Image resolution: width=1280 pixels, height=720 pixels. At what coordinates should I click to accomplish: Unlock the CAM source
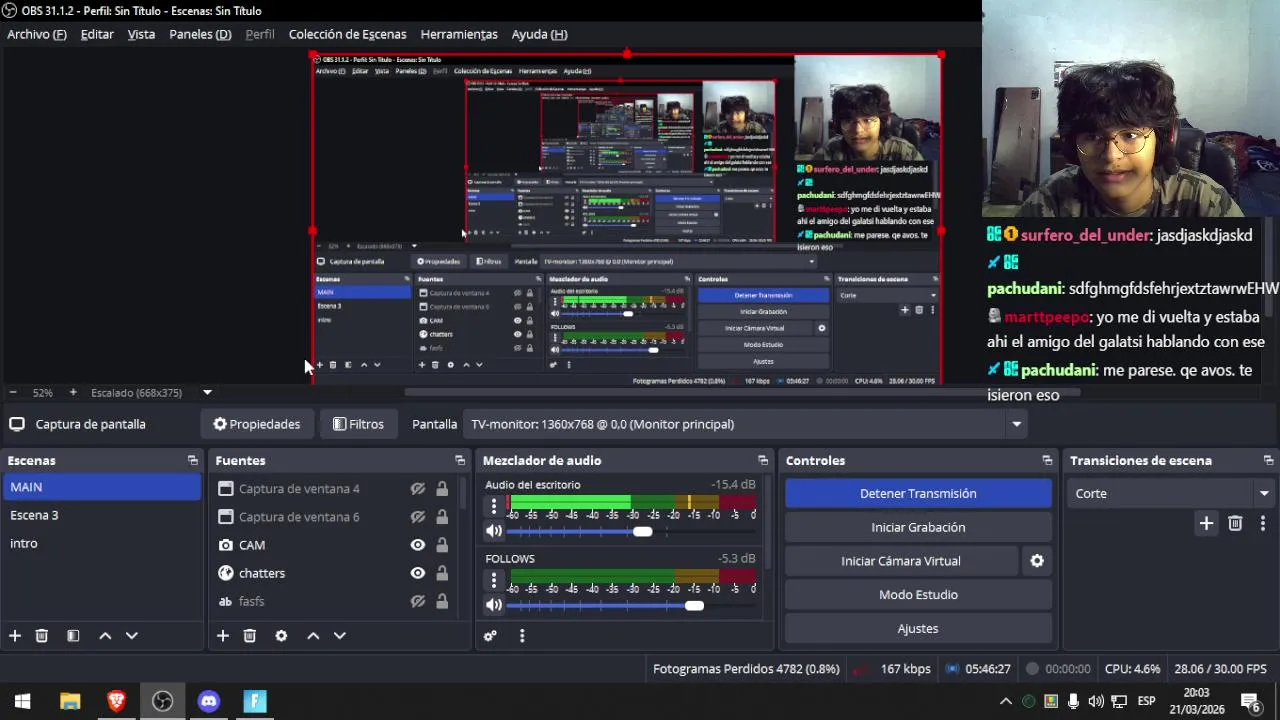[x=442, y=545]
